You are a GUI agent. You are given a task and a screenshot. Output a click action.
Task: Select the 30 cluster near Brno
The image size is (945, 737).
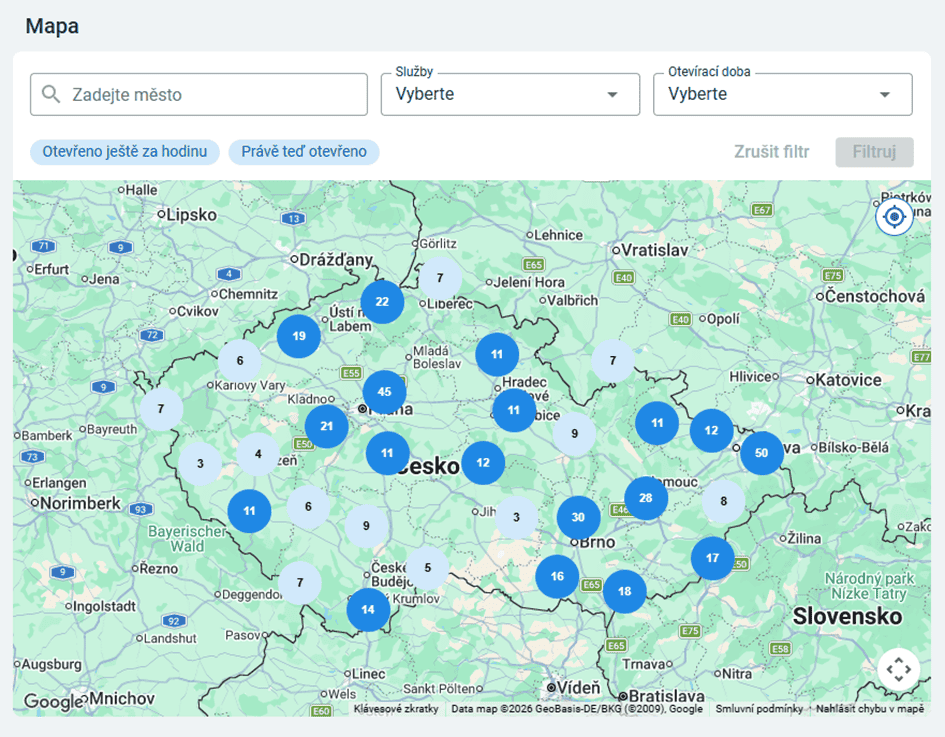pos(579,518)
